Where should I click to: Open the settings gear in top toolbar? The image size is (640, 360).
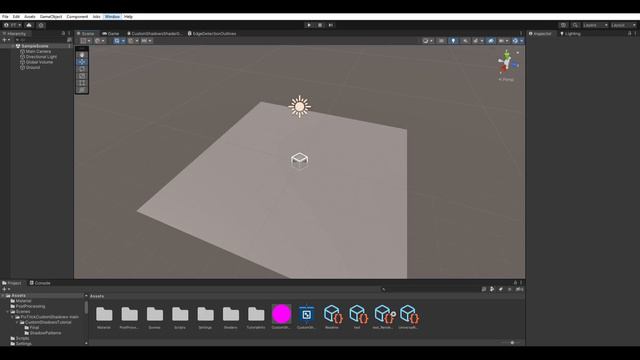pos(41,25)
